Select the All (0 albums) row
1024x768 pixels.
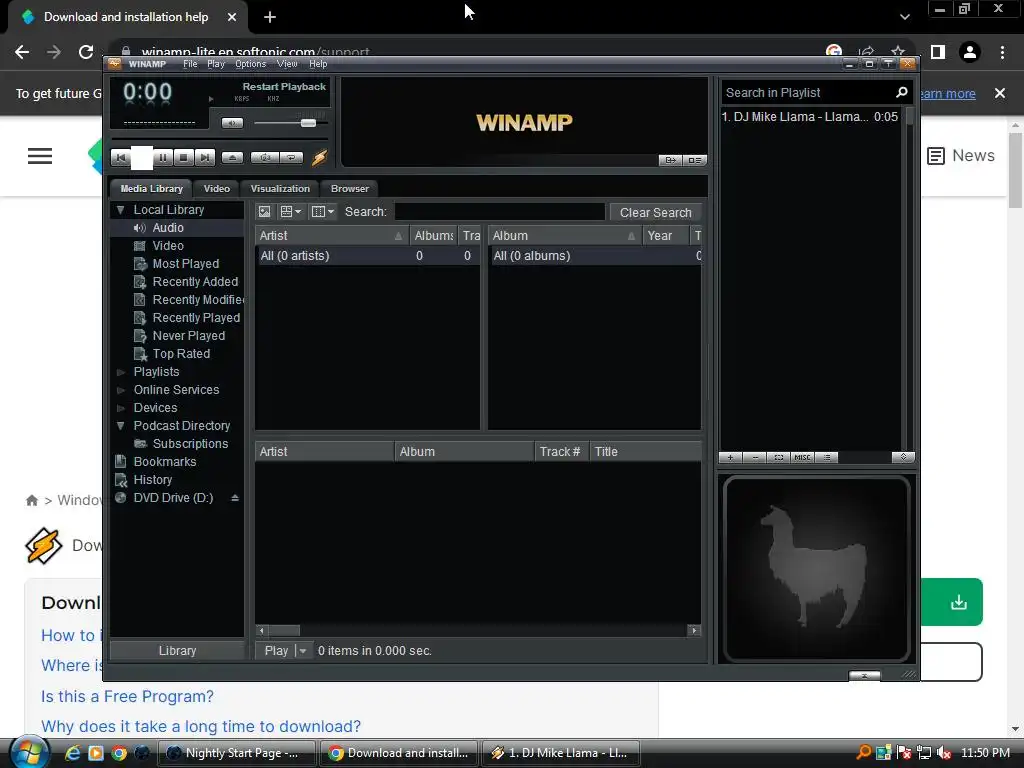(x=595, y=256)
